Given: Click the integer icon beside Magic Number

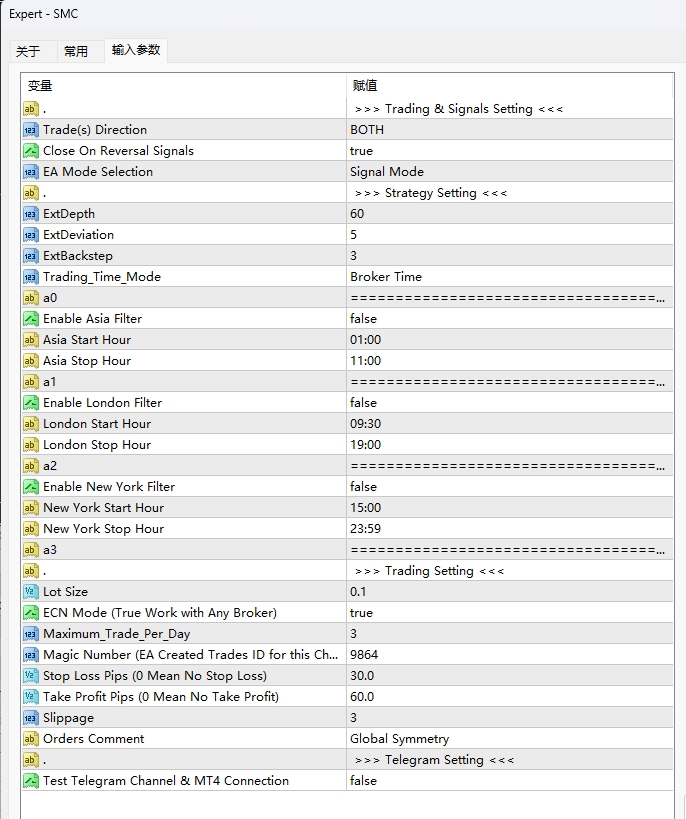Looking at the screenshot, I should 31,654.
